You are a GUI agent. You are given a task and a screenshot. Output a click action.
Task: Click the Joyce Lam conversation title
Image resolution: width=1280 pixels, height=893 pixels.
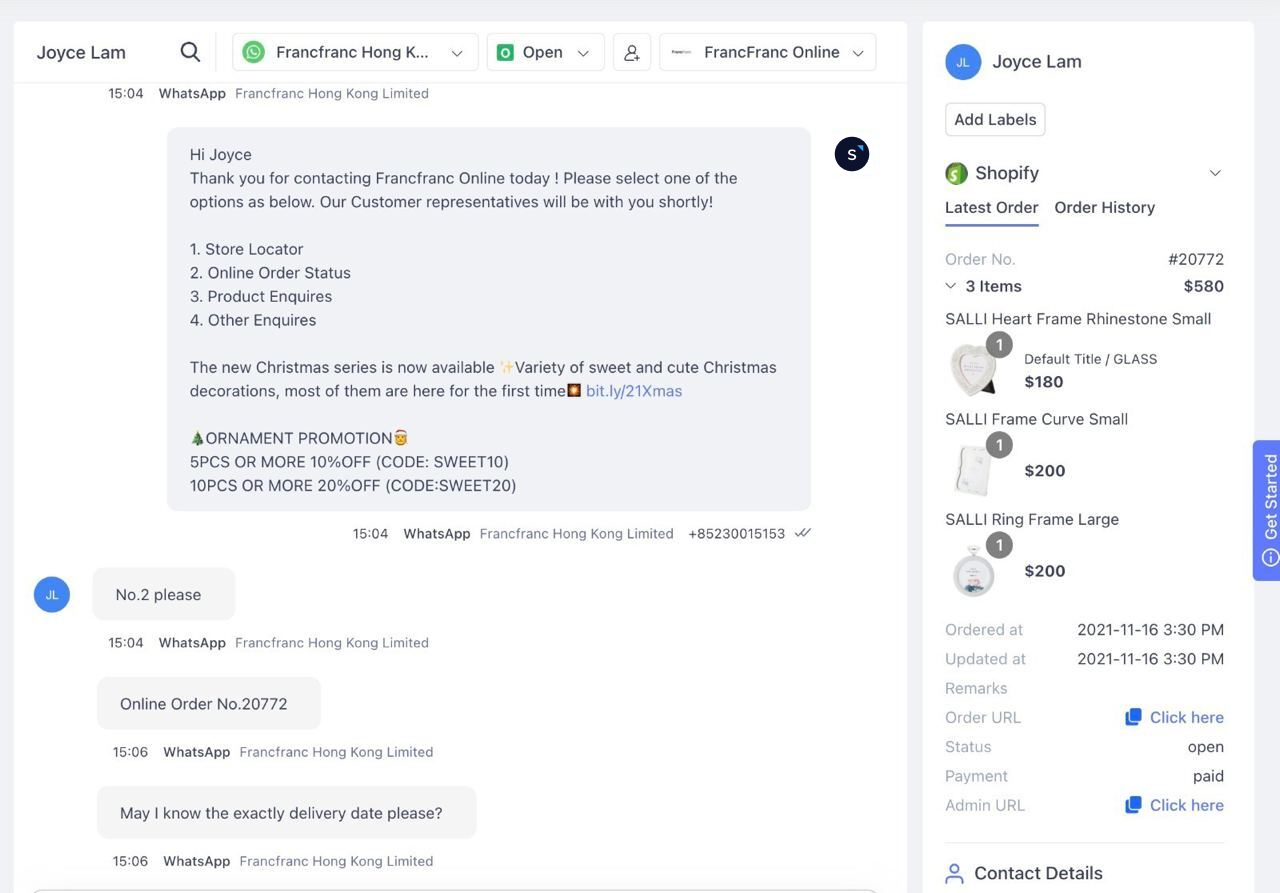81,52
